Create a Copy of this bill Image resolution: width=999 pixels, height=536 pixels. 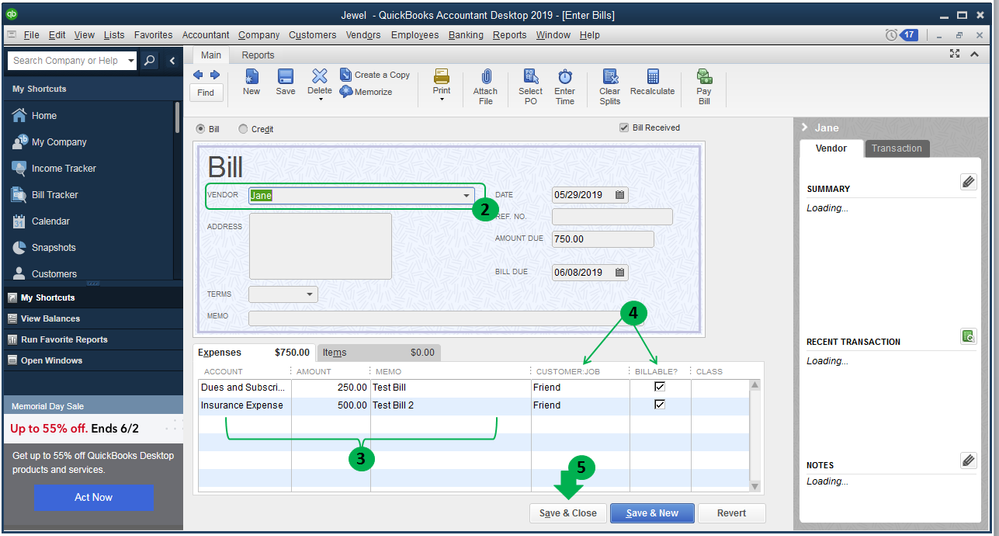[x=375, y=75]
